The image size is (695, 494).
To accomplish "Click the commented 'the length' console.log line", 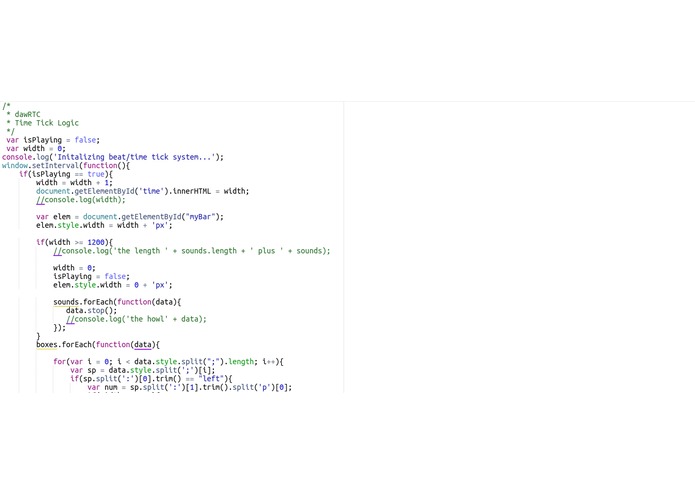I will click(192, 251).
